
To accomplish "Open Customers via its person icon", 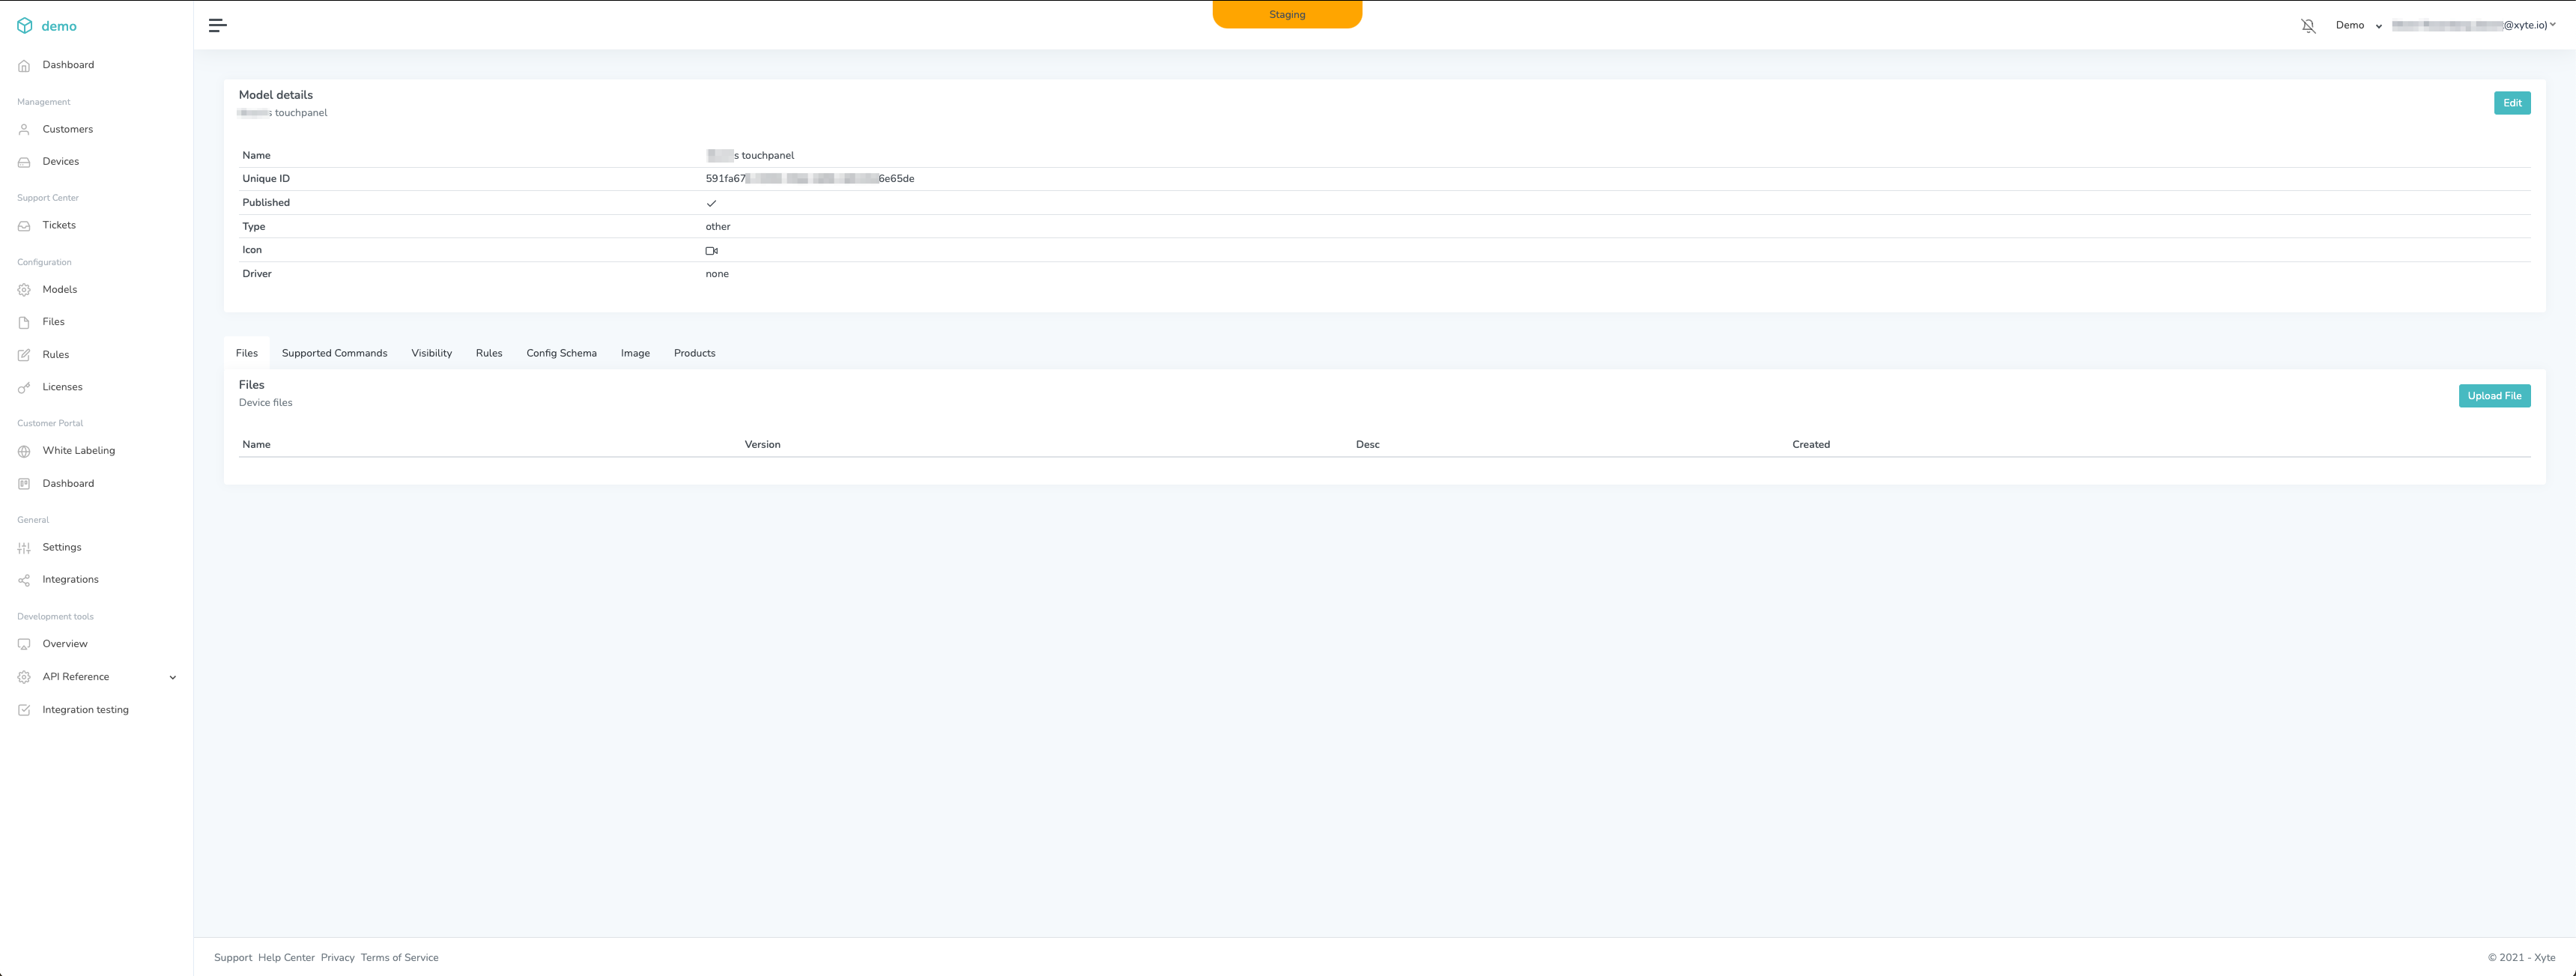I will coord(24,130).
